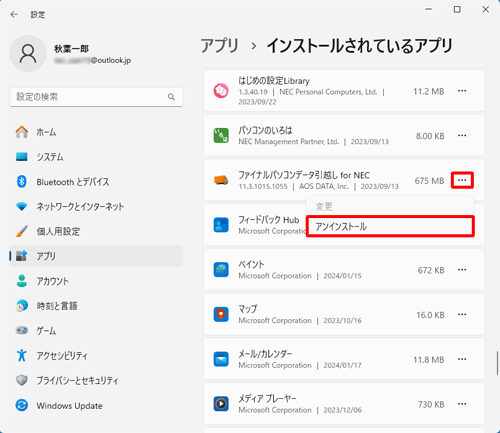The width and height of the screenshot is (500, 433).
Task: Click the 11.8 MB size value
Action: pyautogui.click(x=429, y=360)
